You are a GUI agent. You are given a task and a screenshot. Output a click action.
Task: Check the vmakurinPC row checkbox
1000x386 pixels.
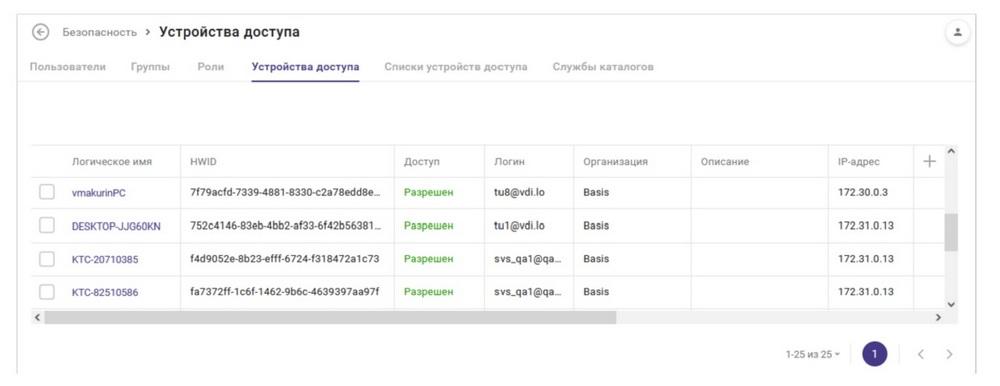click(x=47, y=192)
